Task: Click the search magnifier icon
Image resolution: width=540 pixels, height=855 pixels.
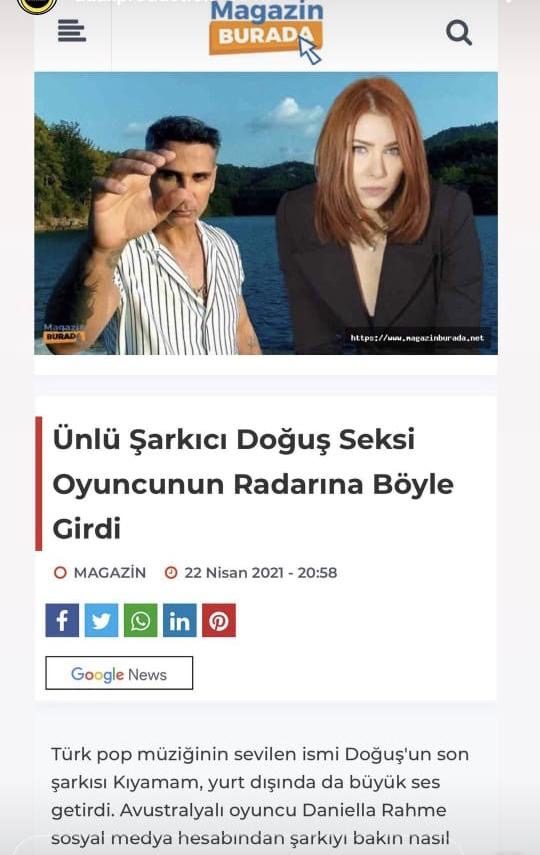Action: click(x=459, y=33)
